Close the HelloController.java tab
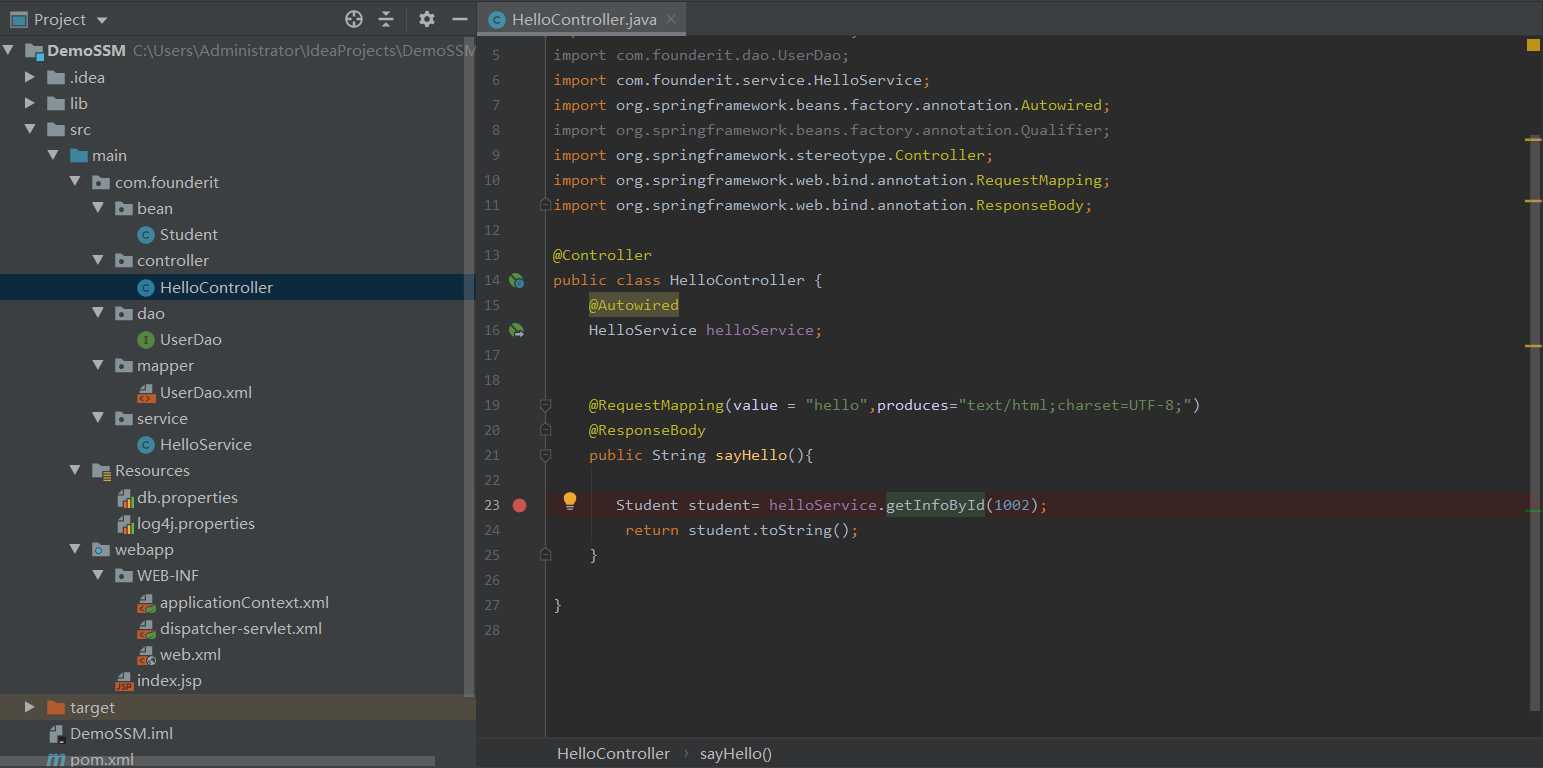This screenshot has width=1543, height=768. 671,18
